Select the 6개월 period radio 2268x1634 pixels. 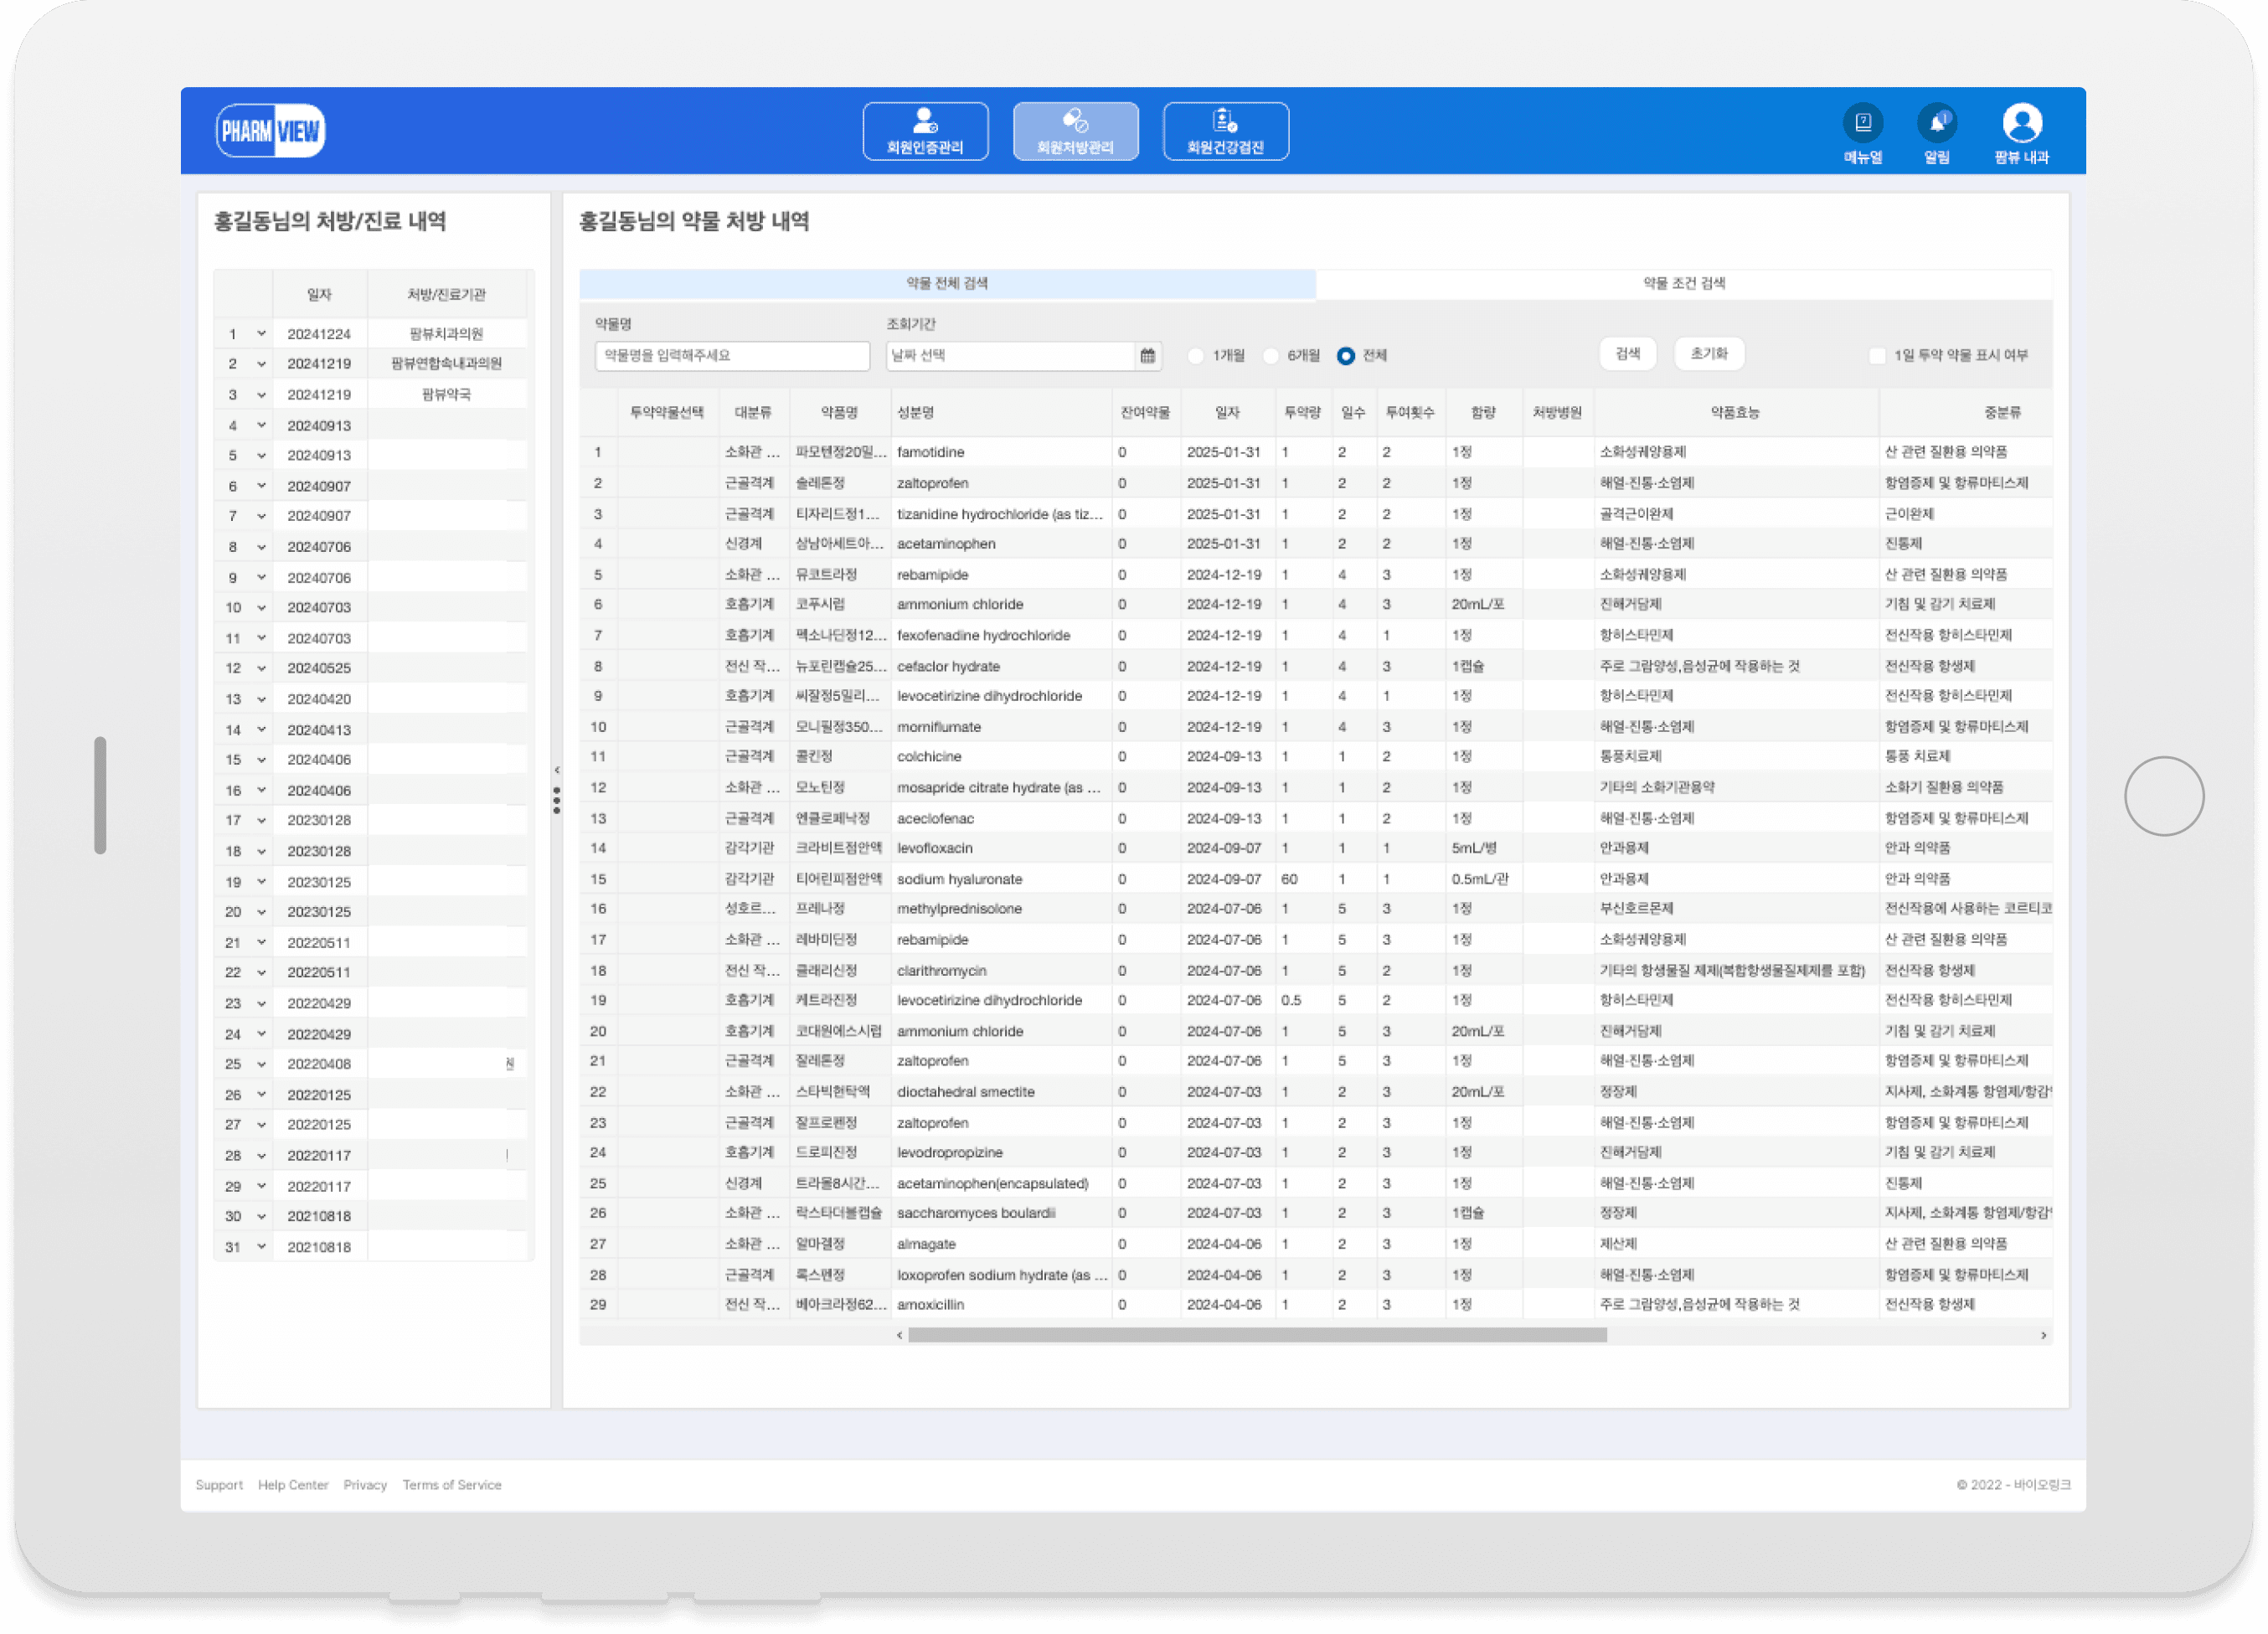pos(1271,356)
